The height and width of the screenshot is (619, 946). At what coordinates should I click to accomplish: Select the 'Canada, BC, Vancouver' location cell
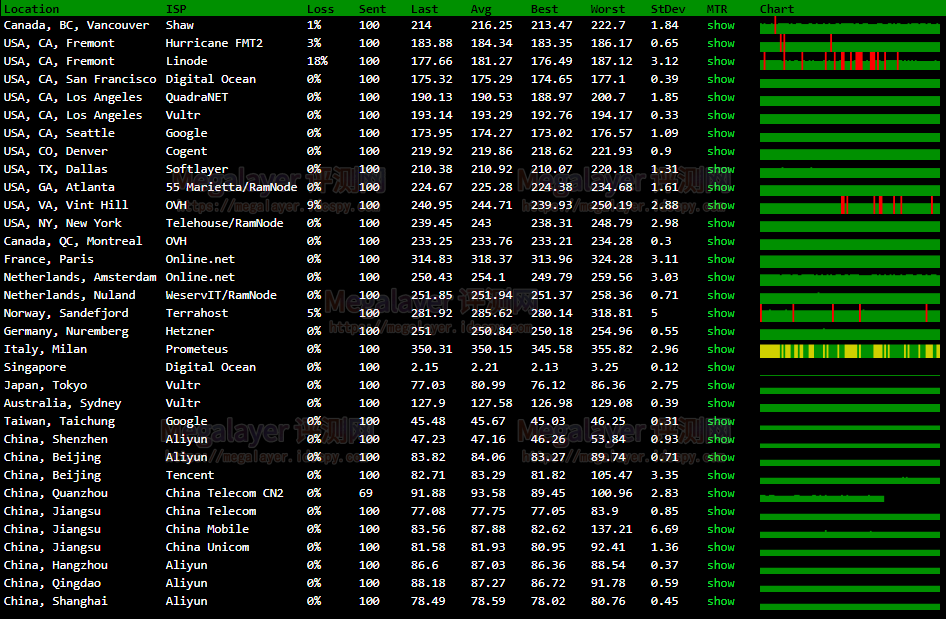tap(76, 25)
